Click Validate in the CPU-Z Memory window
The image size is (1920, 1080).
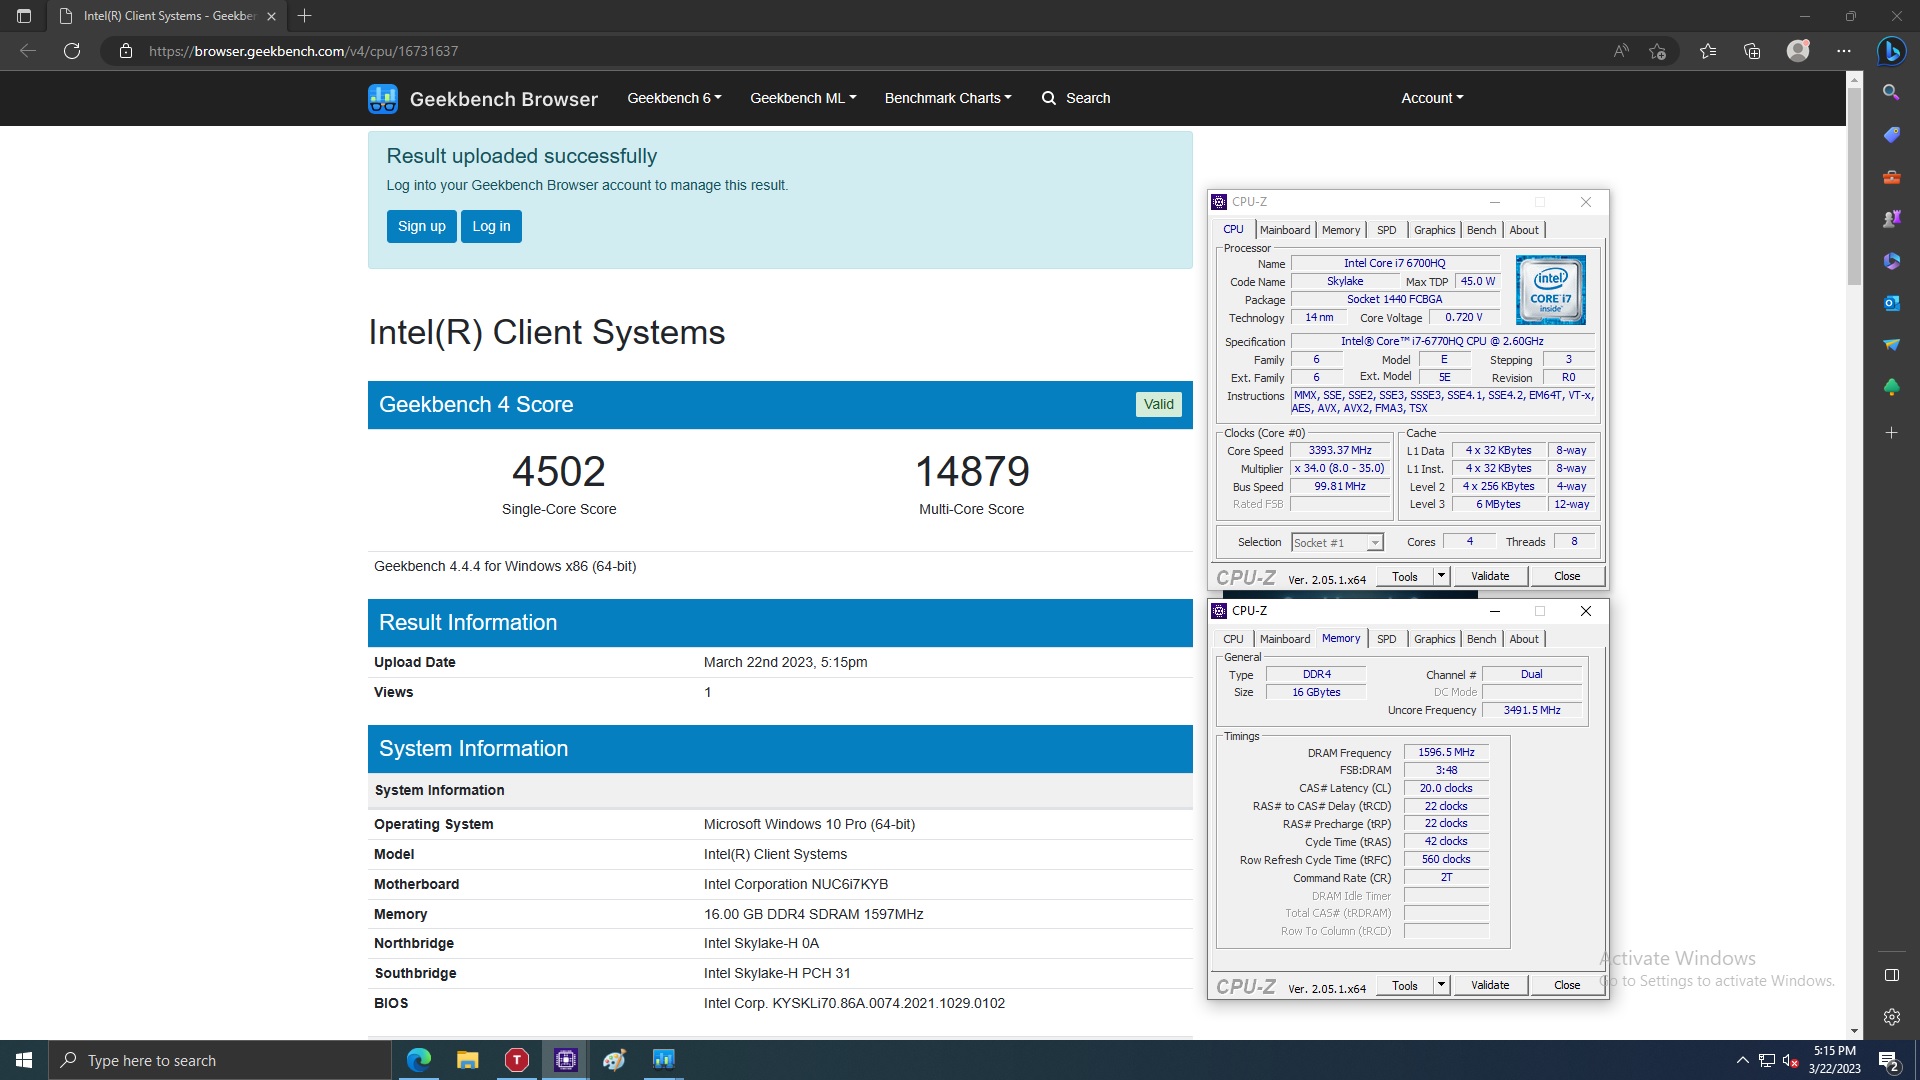pyautogui.click(x=1490, y=986)
